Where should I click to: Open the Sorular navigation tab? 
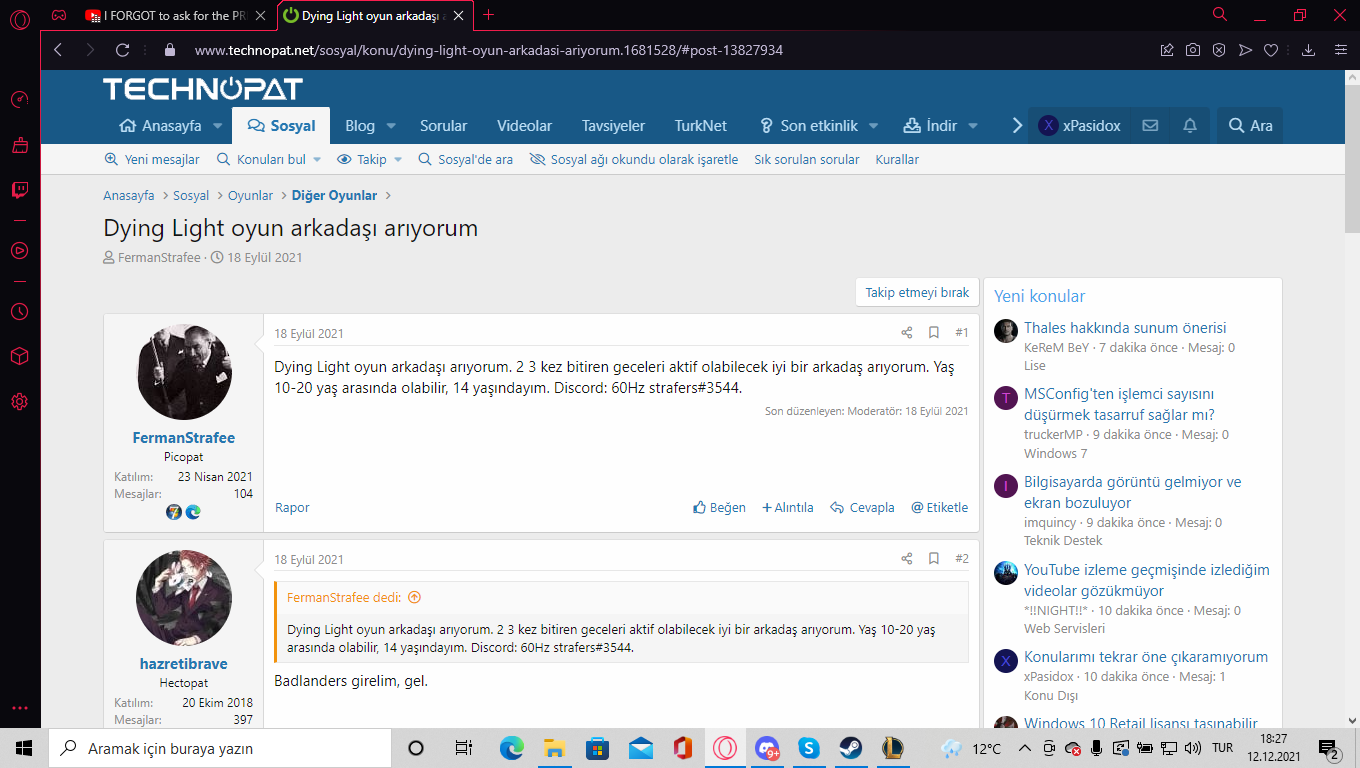pos(443,126)
